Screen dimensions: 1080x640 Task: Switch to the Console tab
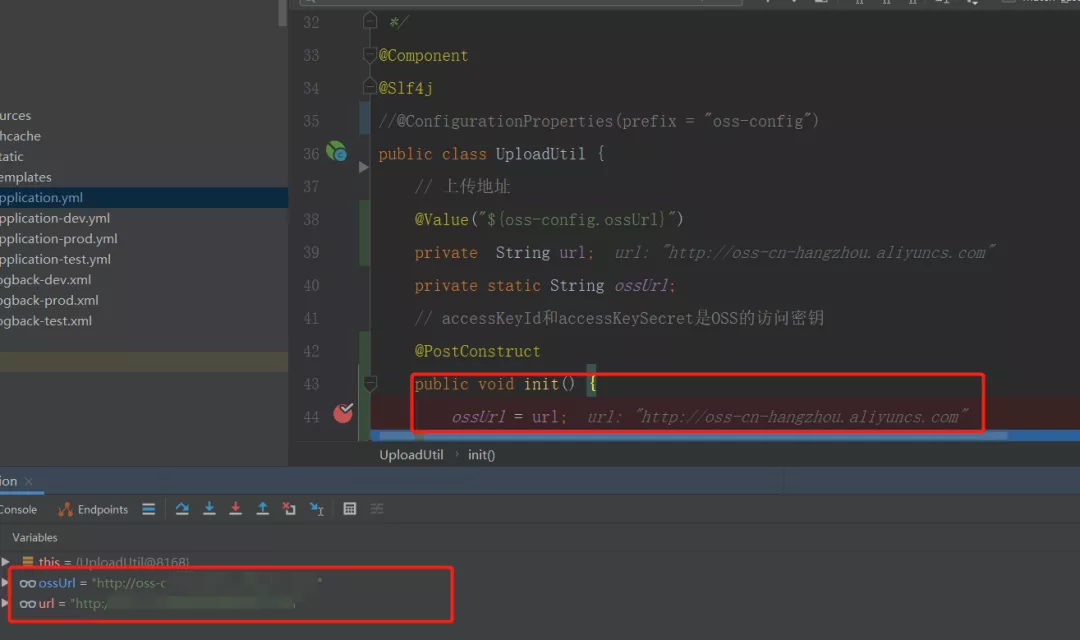(x=19, y=510)
